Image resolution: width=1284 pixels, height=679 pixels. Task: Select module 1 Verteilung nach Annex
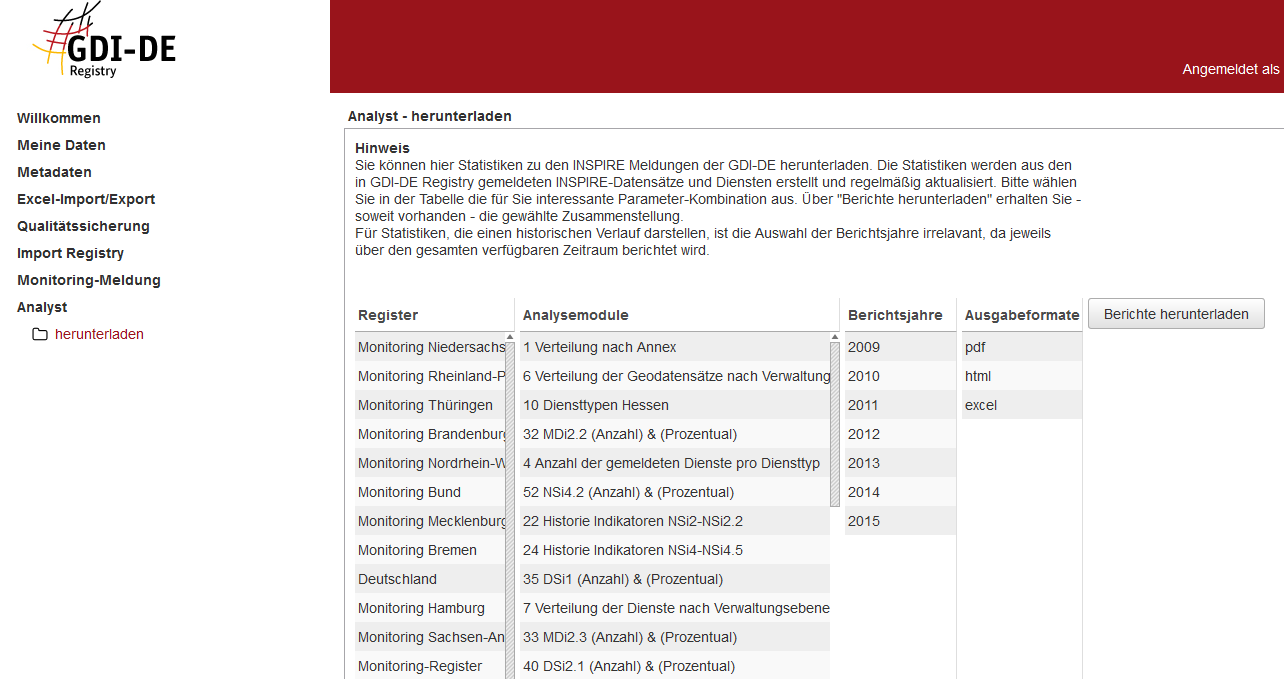click(675, 347)
